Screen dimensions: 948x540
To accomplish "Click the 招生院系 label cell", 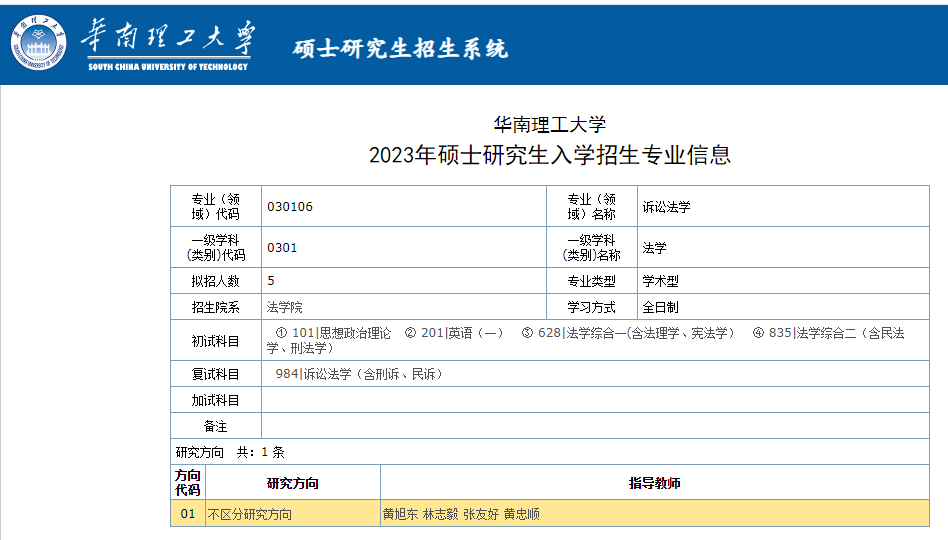I will 216,307.
